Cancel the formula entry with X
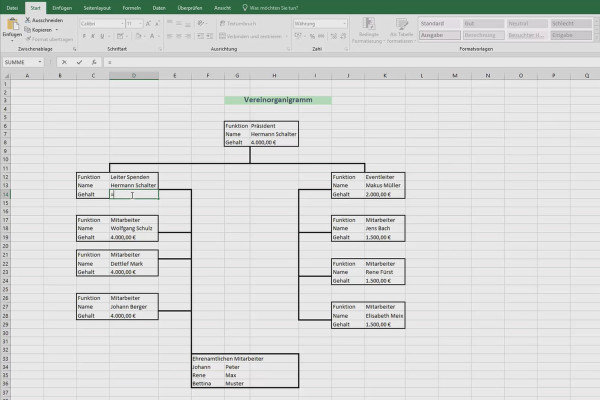The width and height of the screenshot is (600, 400). point(64,62)
